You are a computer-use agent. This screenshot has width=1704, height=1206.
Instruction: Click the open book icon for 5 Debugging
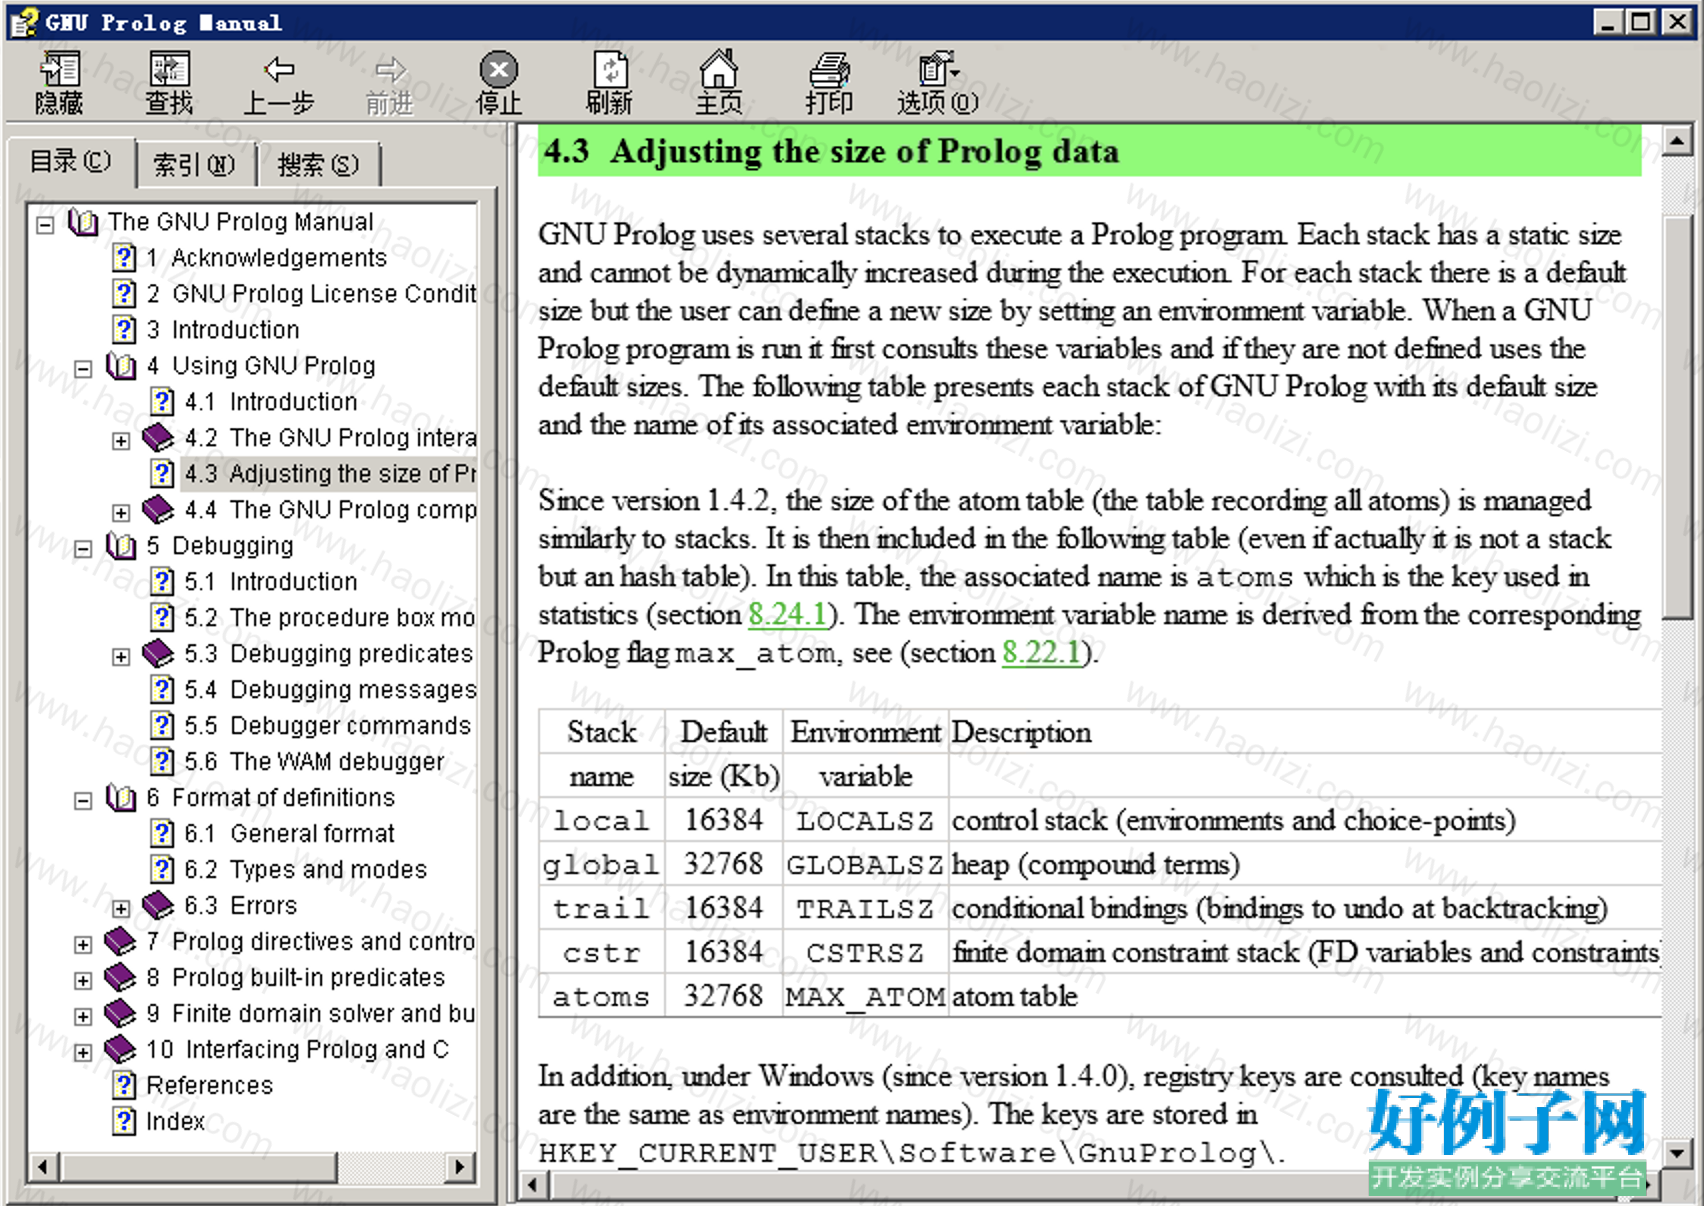[x=121, y=545]
